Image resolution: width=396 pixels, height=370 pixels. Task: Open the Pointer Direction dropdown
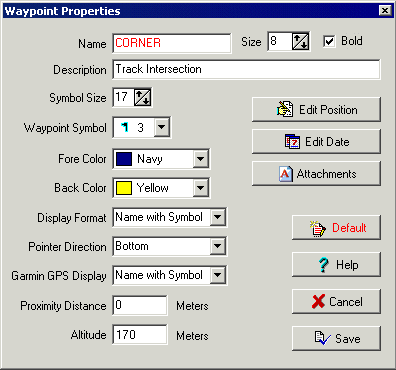tap(218, 246)
